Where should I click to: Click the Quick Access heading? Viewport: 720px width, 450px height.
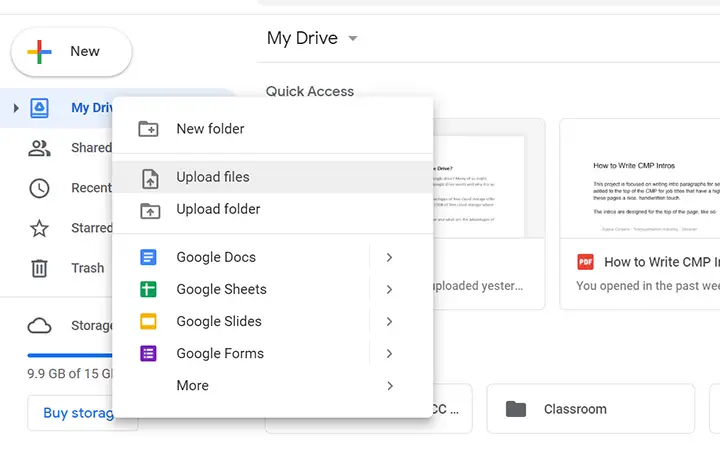pyautogui.click(x=310, y=91)
